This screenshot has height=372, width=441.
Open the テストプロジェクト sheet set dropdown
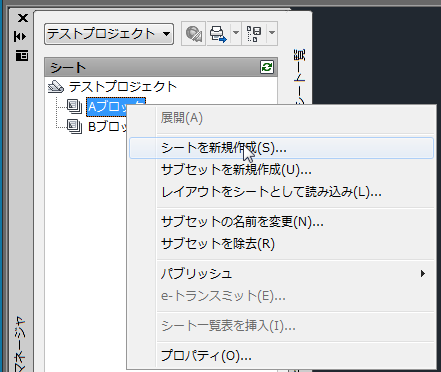click(109, 34)
